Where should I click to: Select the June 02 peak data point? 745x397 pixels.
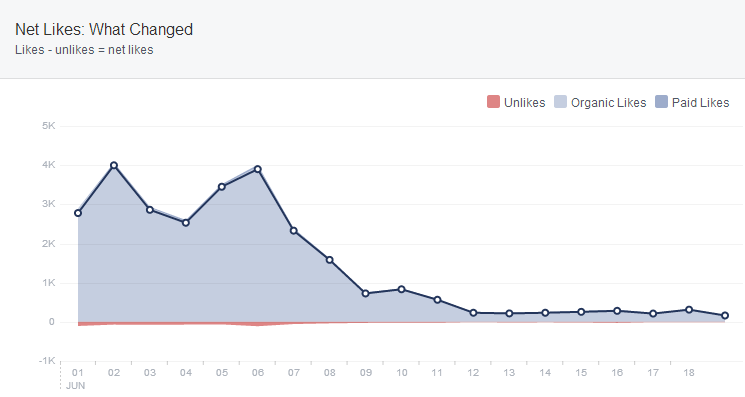click(114, 165)
